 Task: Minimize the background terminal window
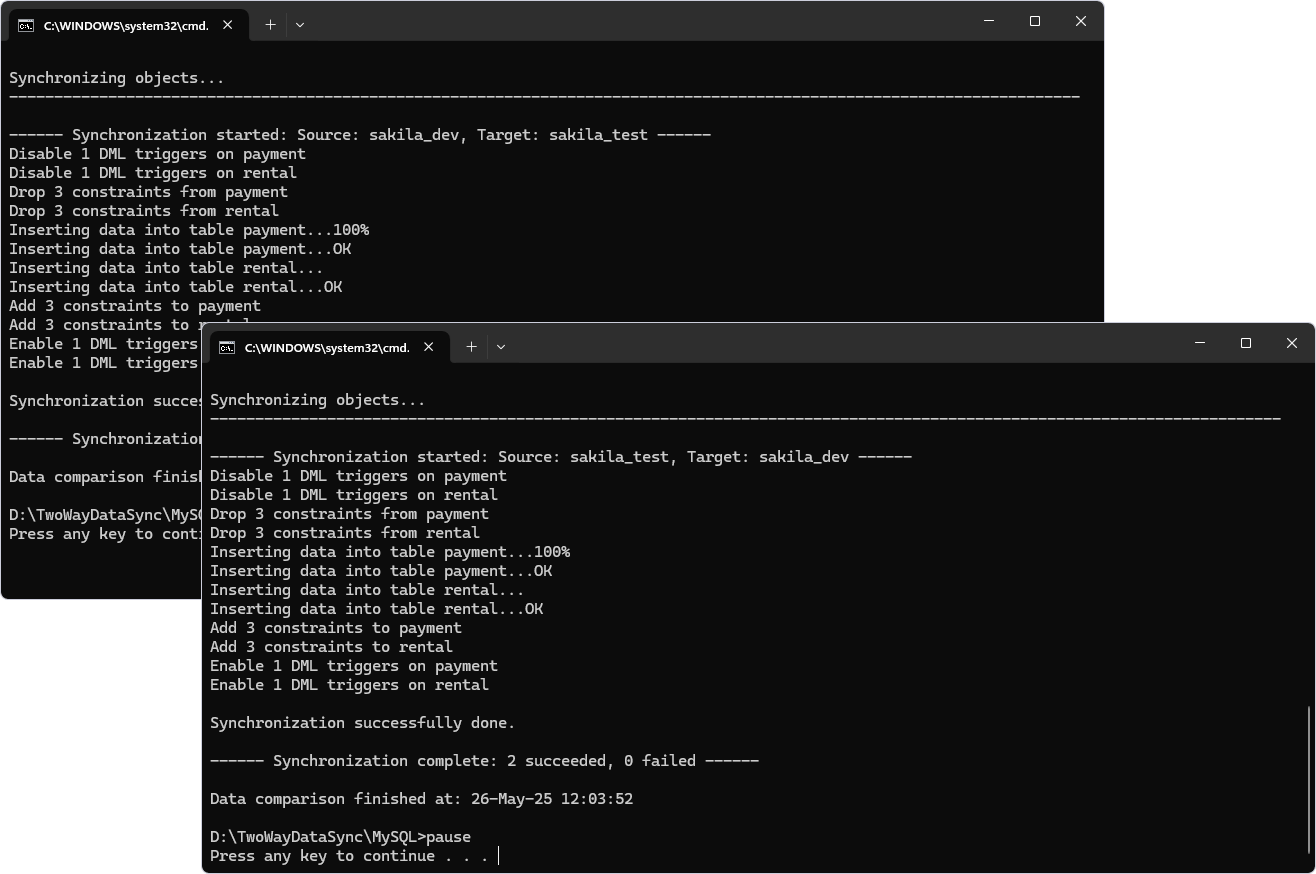989,21
